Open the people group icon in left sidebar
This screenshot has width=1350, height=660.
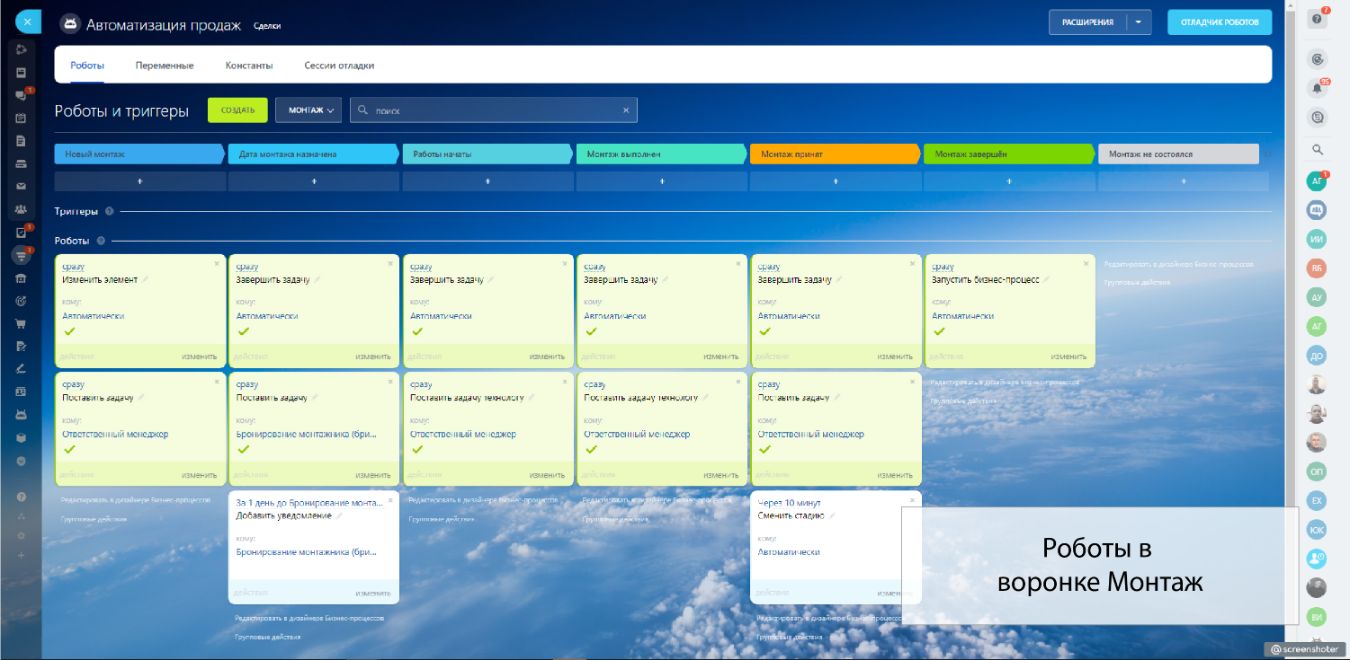coord(20,210)
